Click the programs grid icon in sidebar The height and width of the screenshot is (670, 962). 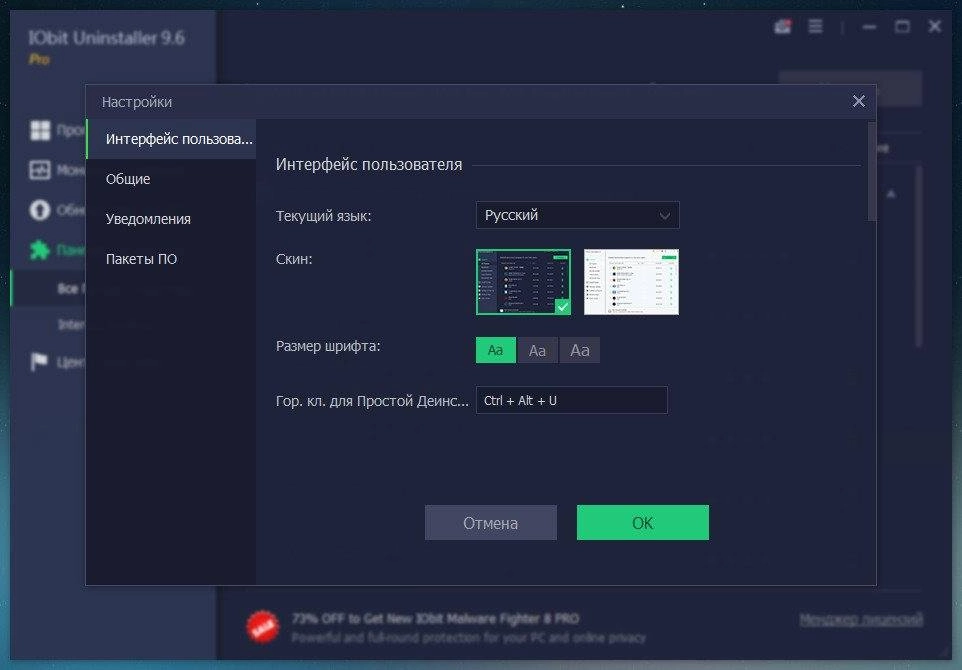coord(40,130)
